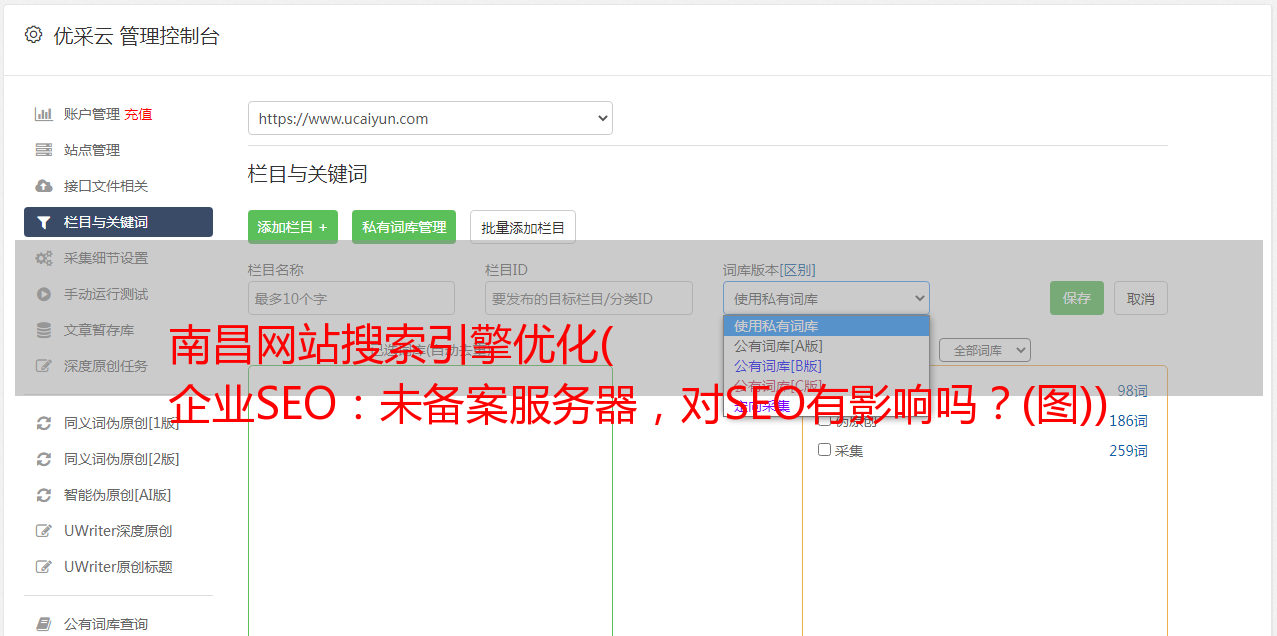
Task: Open 文章暂存库 in sidebar
Action: (x=99, y=330)
